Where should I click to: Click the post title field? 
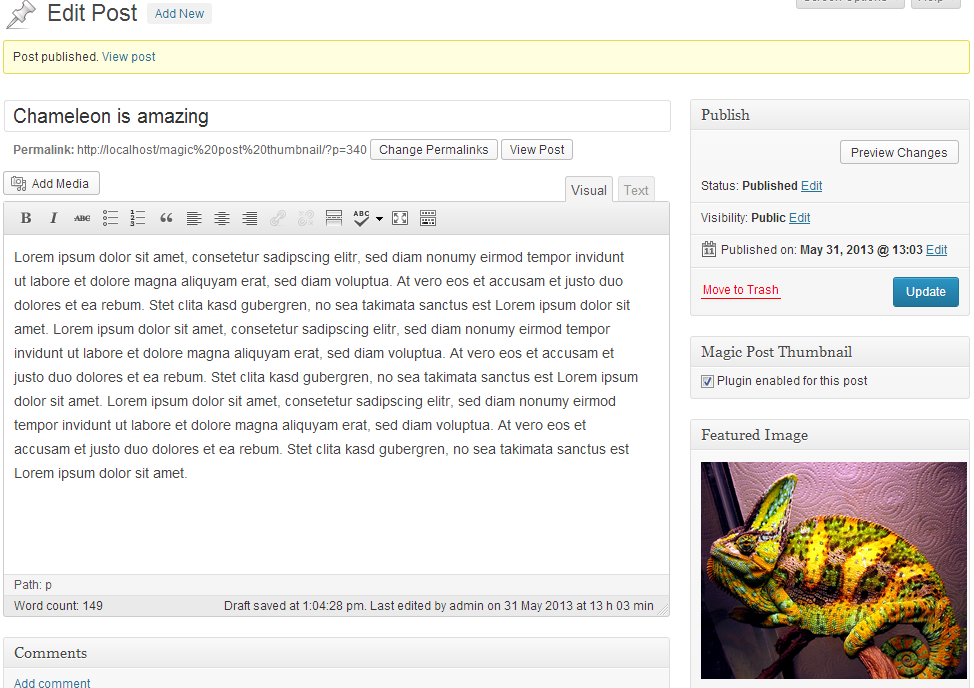click(337, 116)
